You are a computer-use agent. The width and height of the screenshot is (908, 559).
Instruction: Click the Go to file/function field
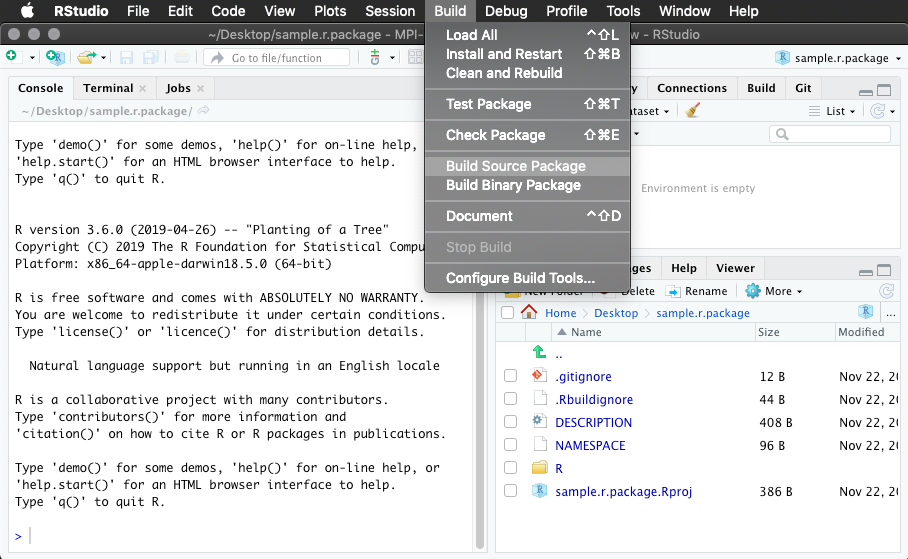pyautogui.click(x=277, y=57)
